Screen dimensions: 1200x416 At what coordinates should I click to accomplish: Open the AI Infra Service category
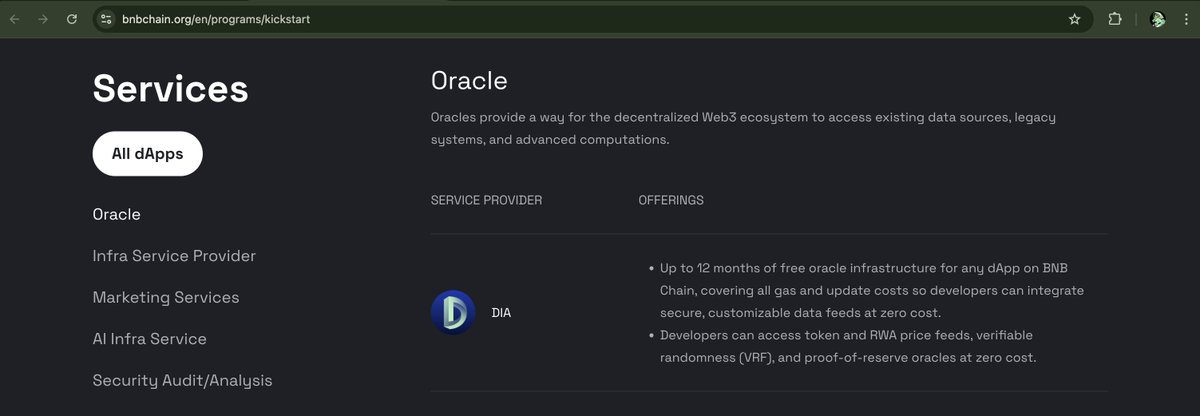click(150, 339)
